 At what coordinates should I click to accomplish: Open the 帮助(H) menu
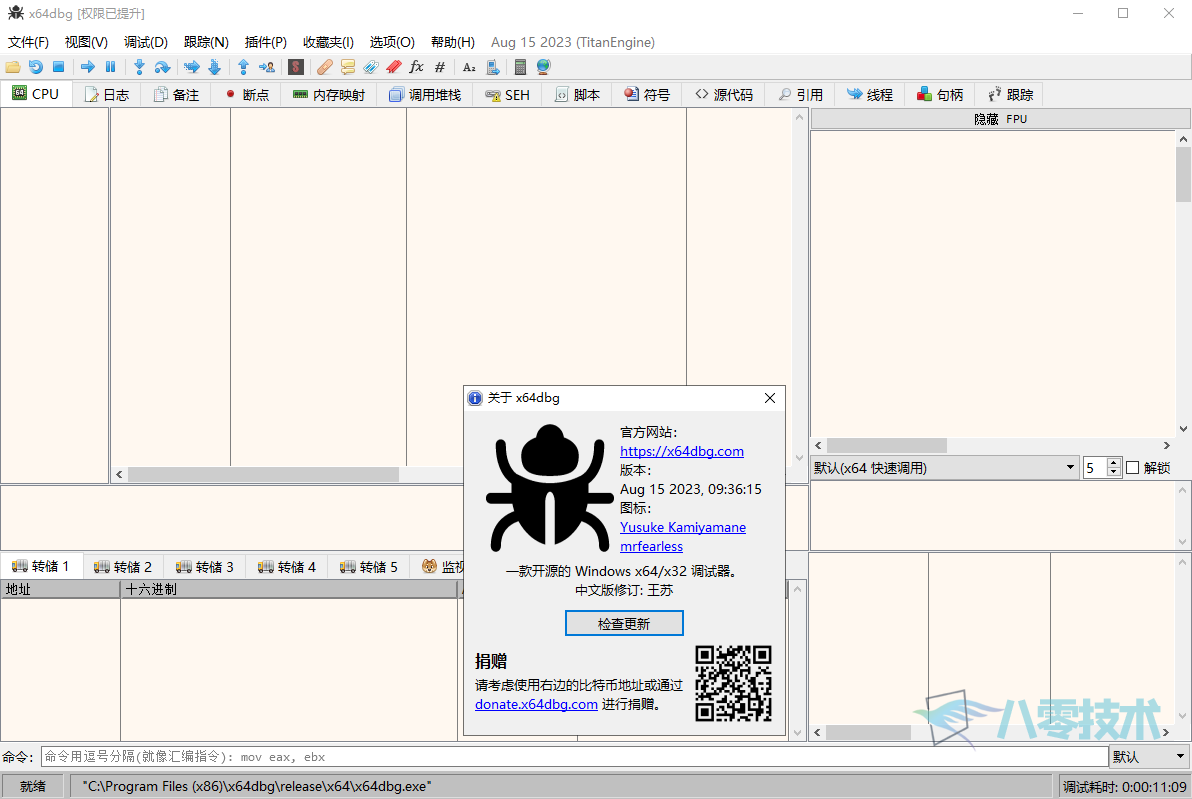click(453, 42)
